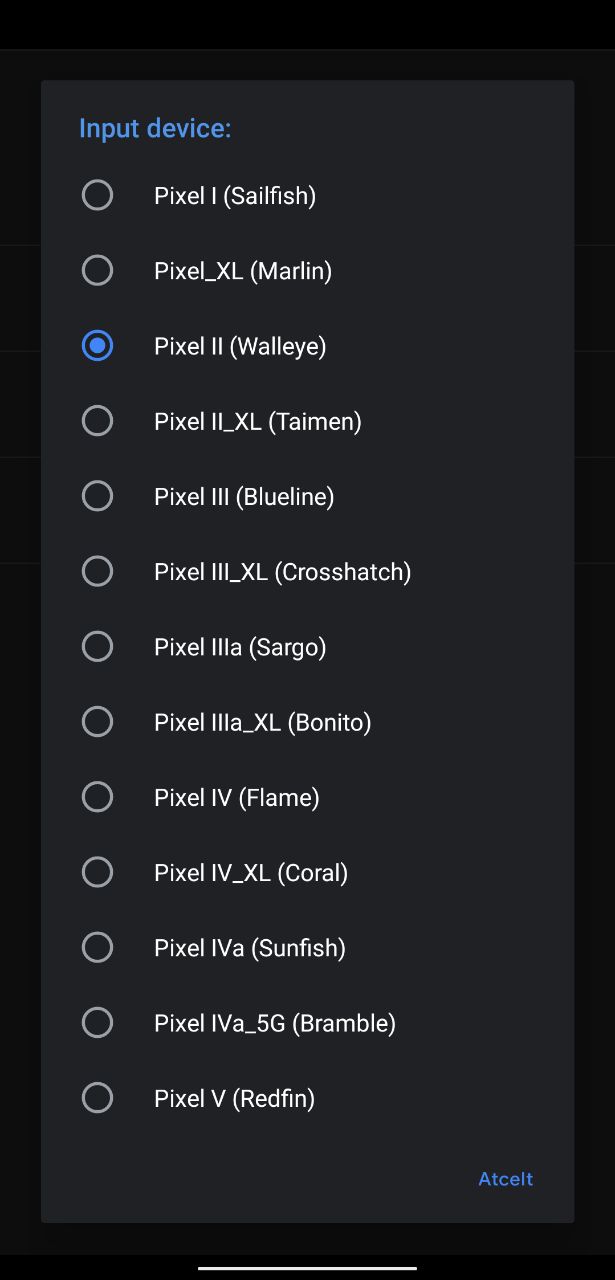The image size is (615, 1280).
Task: Choose Pixel III_XL (Crosshatch) radio circle
Action: [97, 571]
